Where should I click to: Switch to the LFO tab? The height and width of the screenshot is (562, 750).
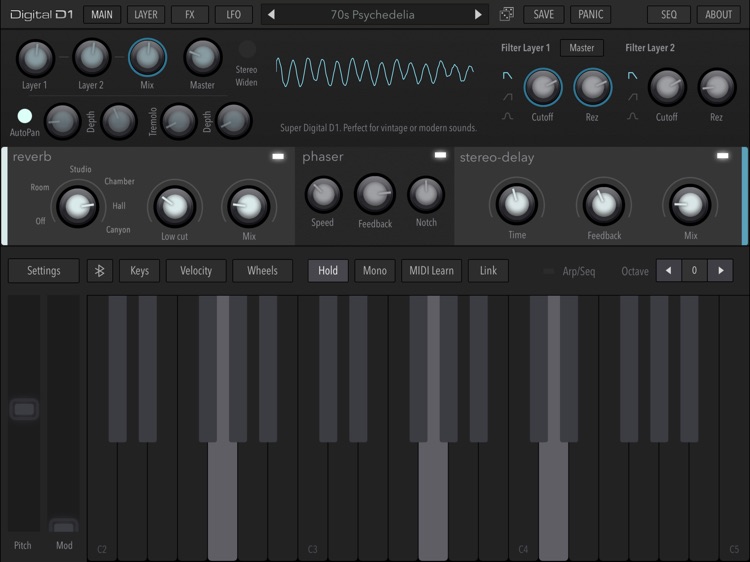(233, 15)
